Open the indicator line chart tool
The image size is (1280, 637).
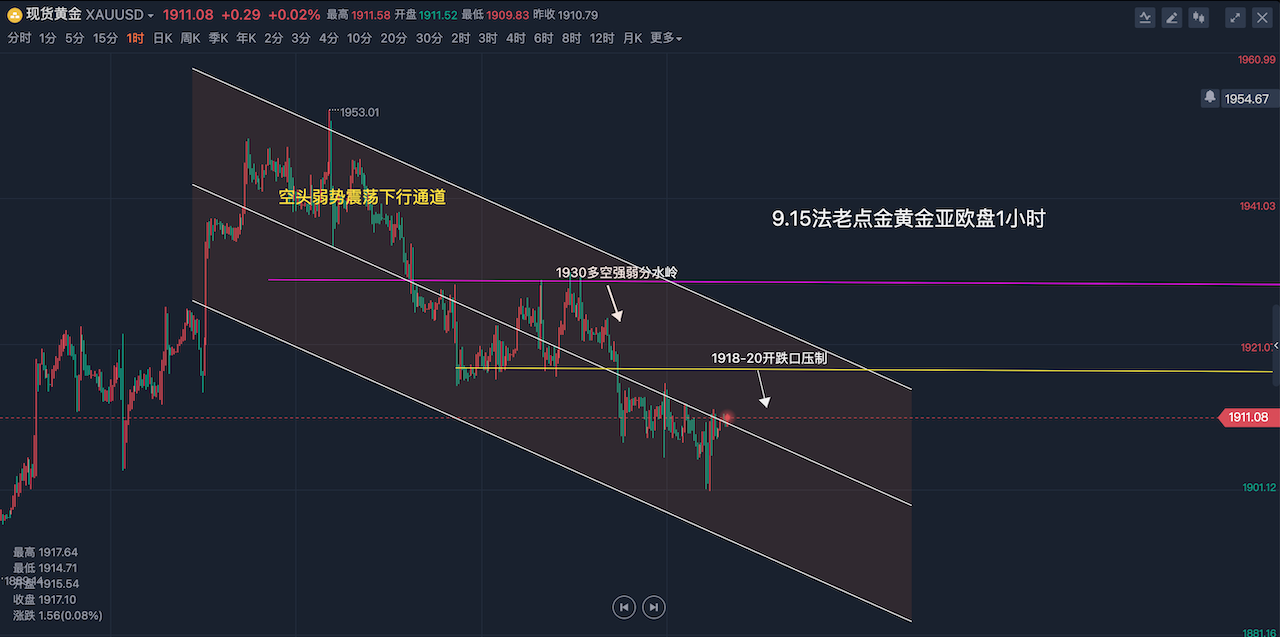tap(1145, 17)
